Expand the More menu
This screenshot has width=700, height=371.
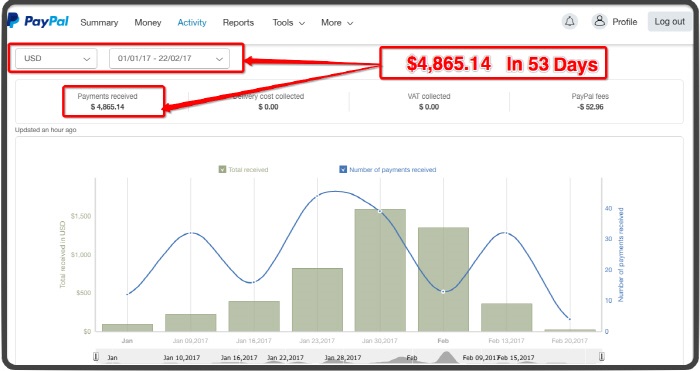point(337,22)
